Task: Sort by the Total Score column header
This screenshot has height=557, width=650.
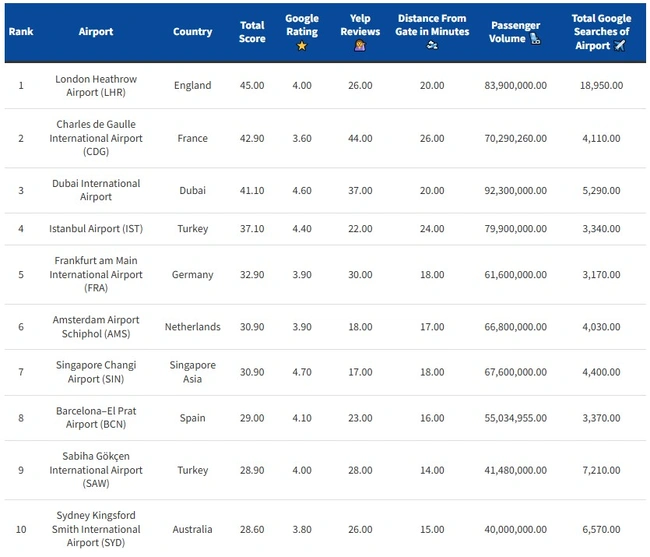Action: tap(252, 32)
